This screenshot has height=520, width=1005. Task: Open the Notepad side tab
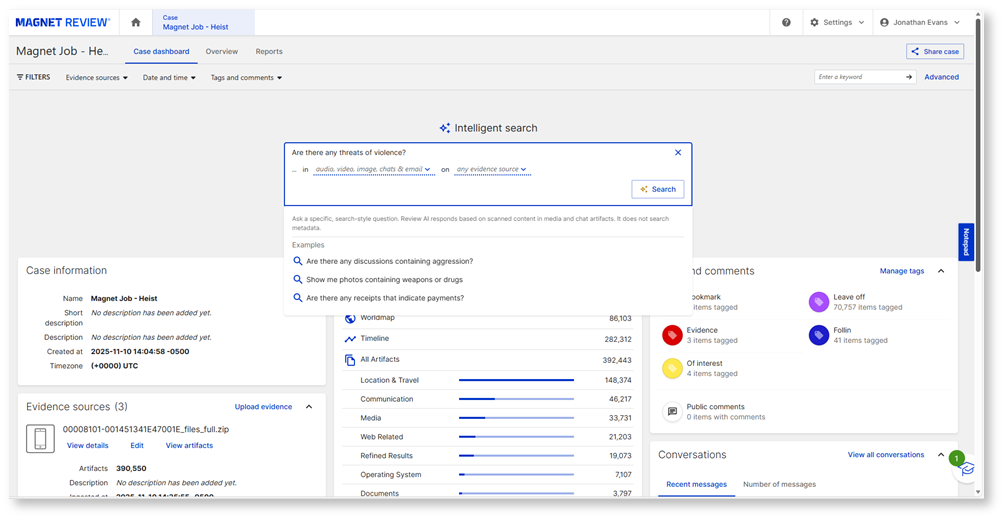pyautogui.click(x=966, y=242)
